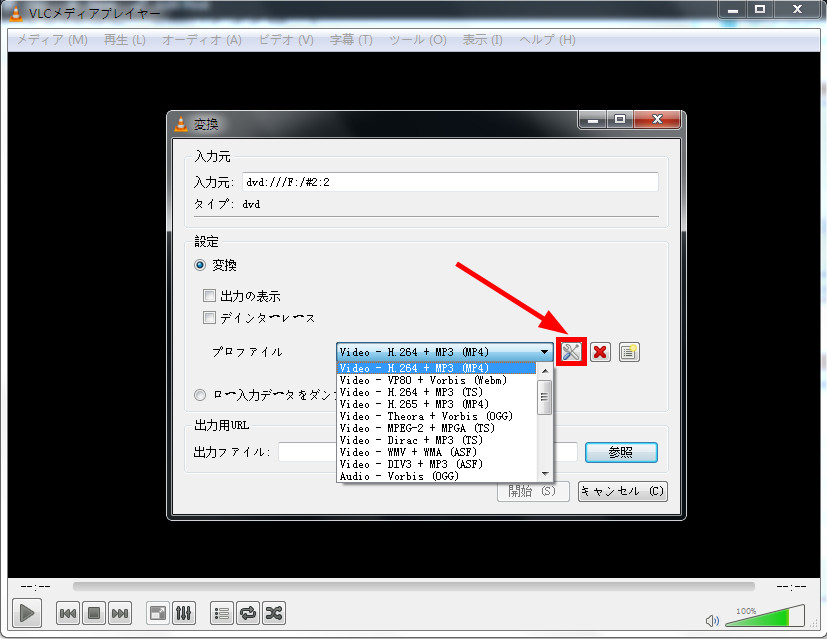Click the volume slider bar
This screenshot has width=827, height=639.
(x=765, y=616)
